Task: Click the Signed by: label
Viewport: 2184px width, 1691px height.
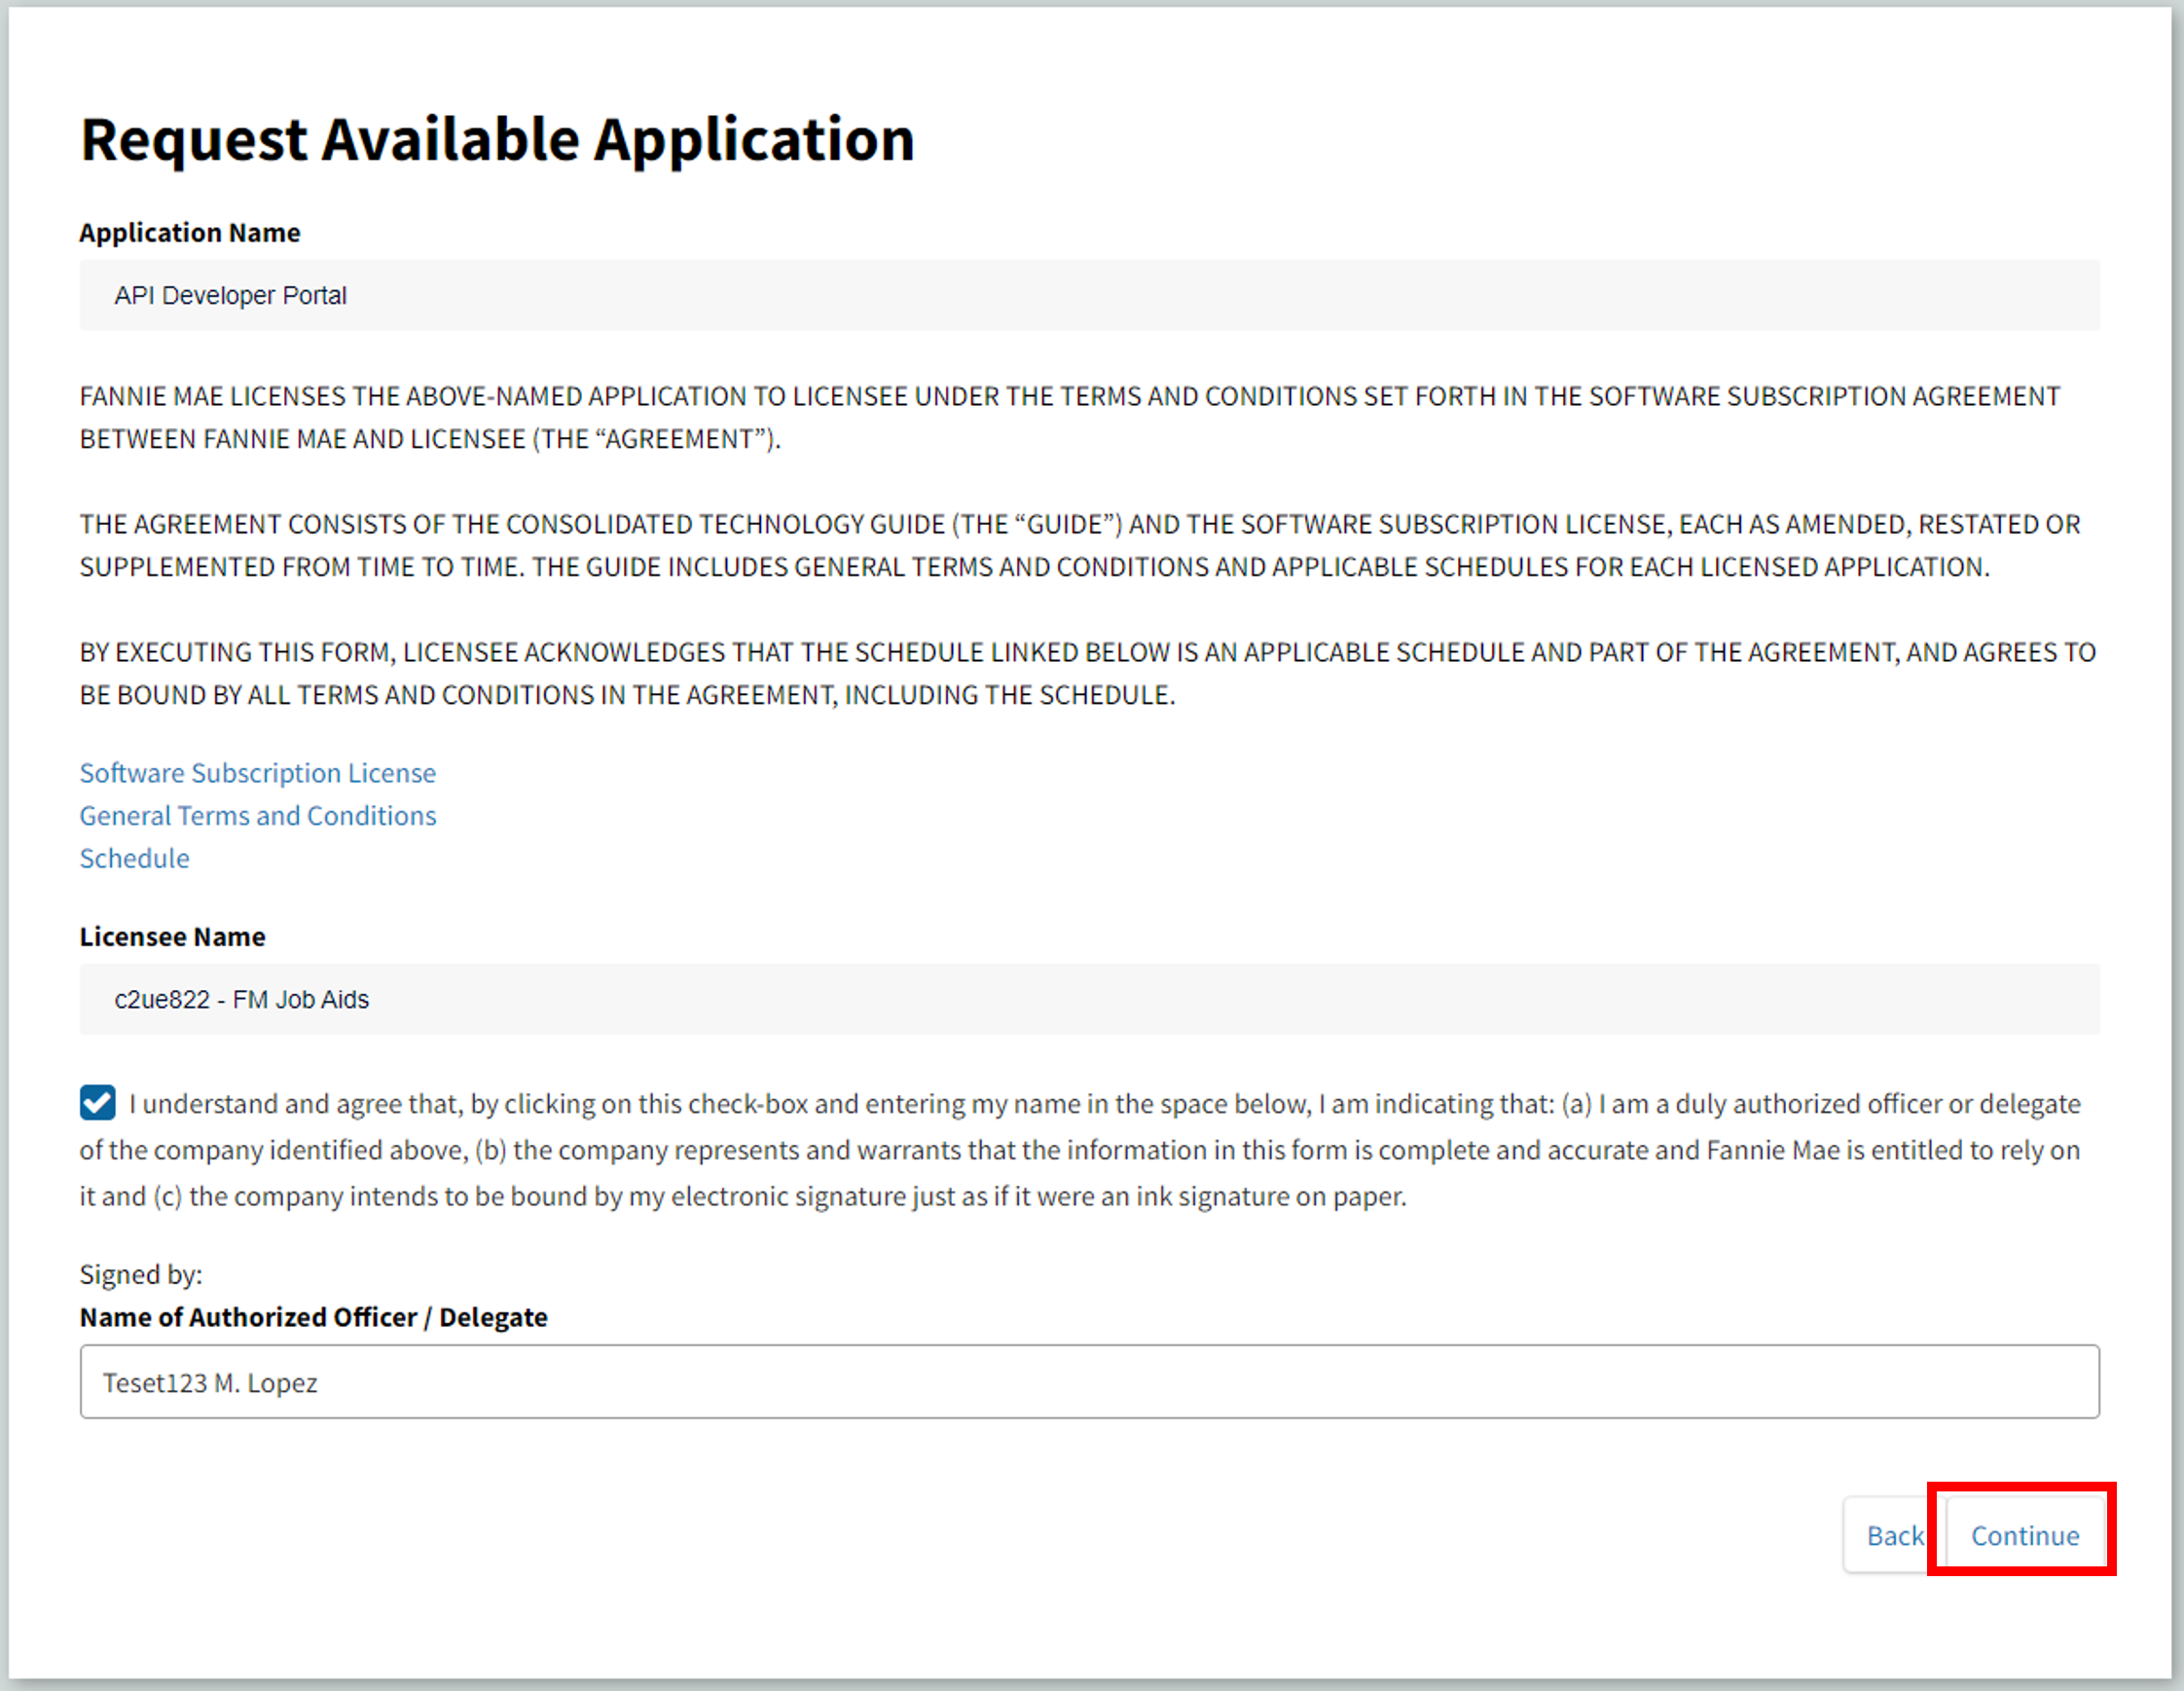Action: click(x=141, y=1275)
